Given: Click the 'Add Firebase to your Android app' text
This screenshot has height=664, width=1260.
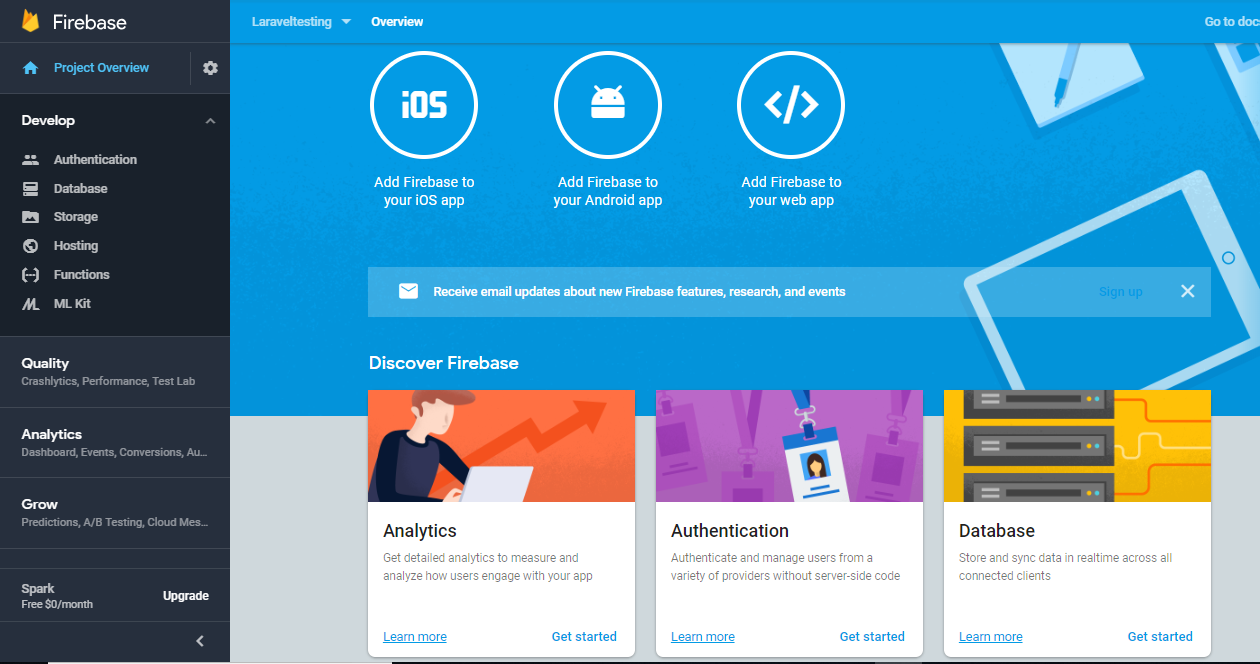Looking at the screenshot, I should tap(608, 191).
